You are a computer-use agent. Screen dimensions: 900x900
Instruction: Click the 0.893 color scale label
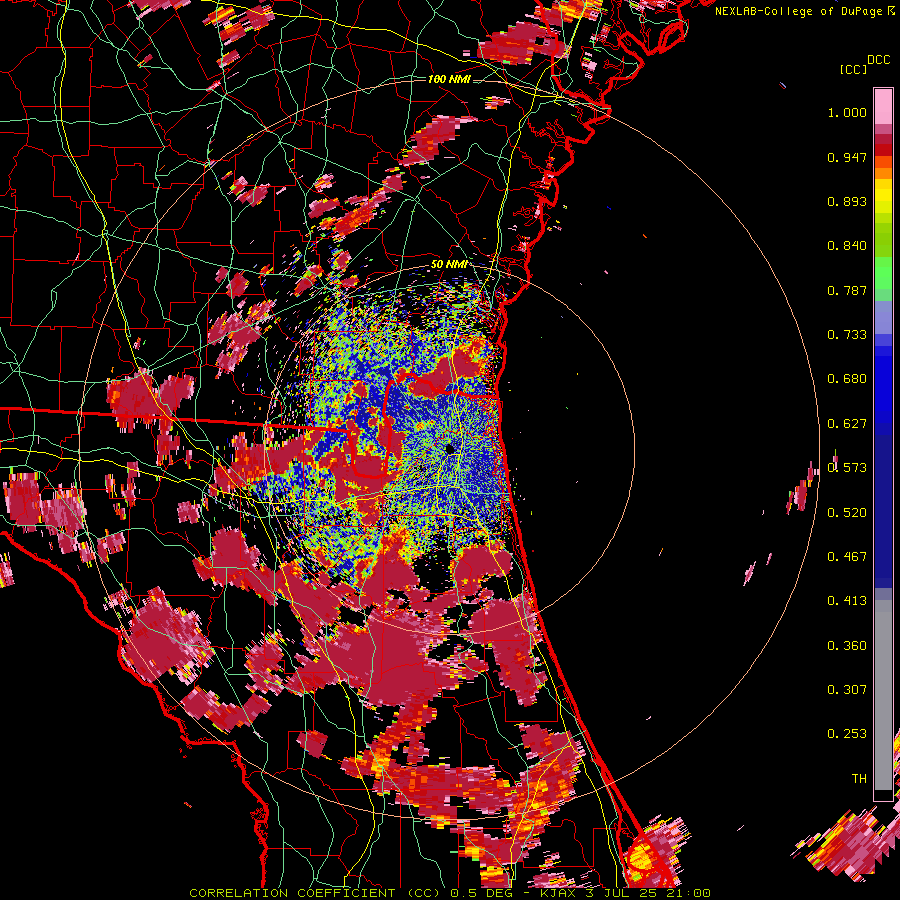[x=847, y=201]
